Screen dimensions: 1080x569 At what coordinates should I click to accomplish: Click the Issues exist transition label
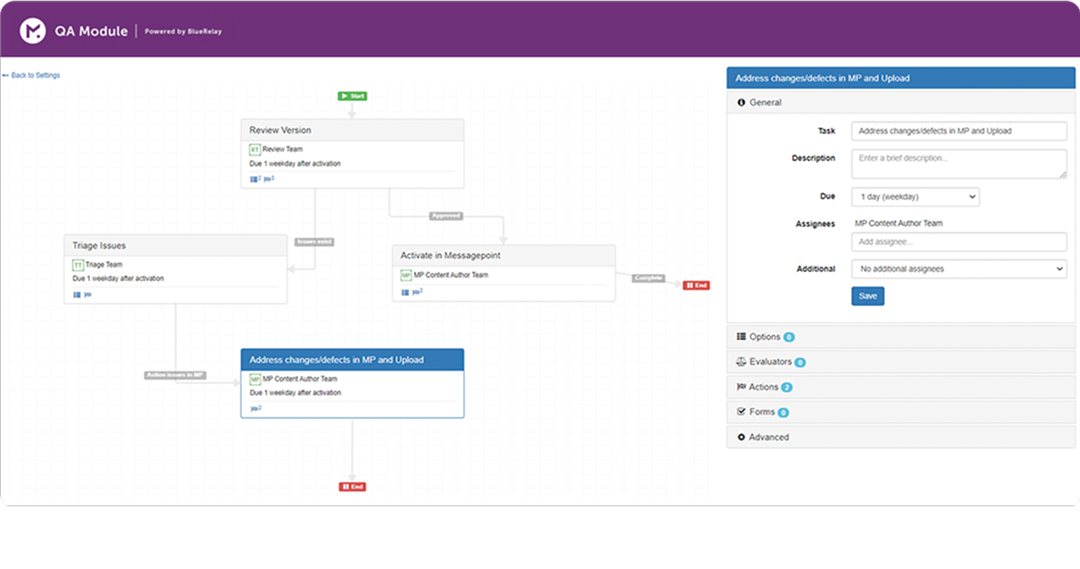pyautogui.click(x=315, y=242)
